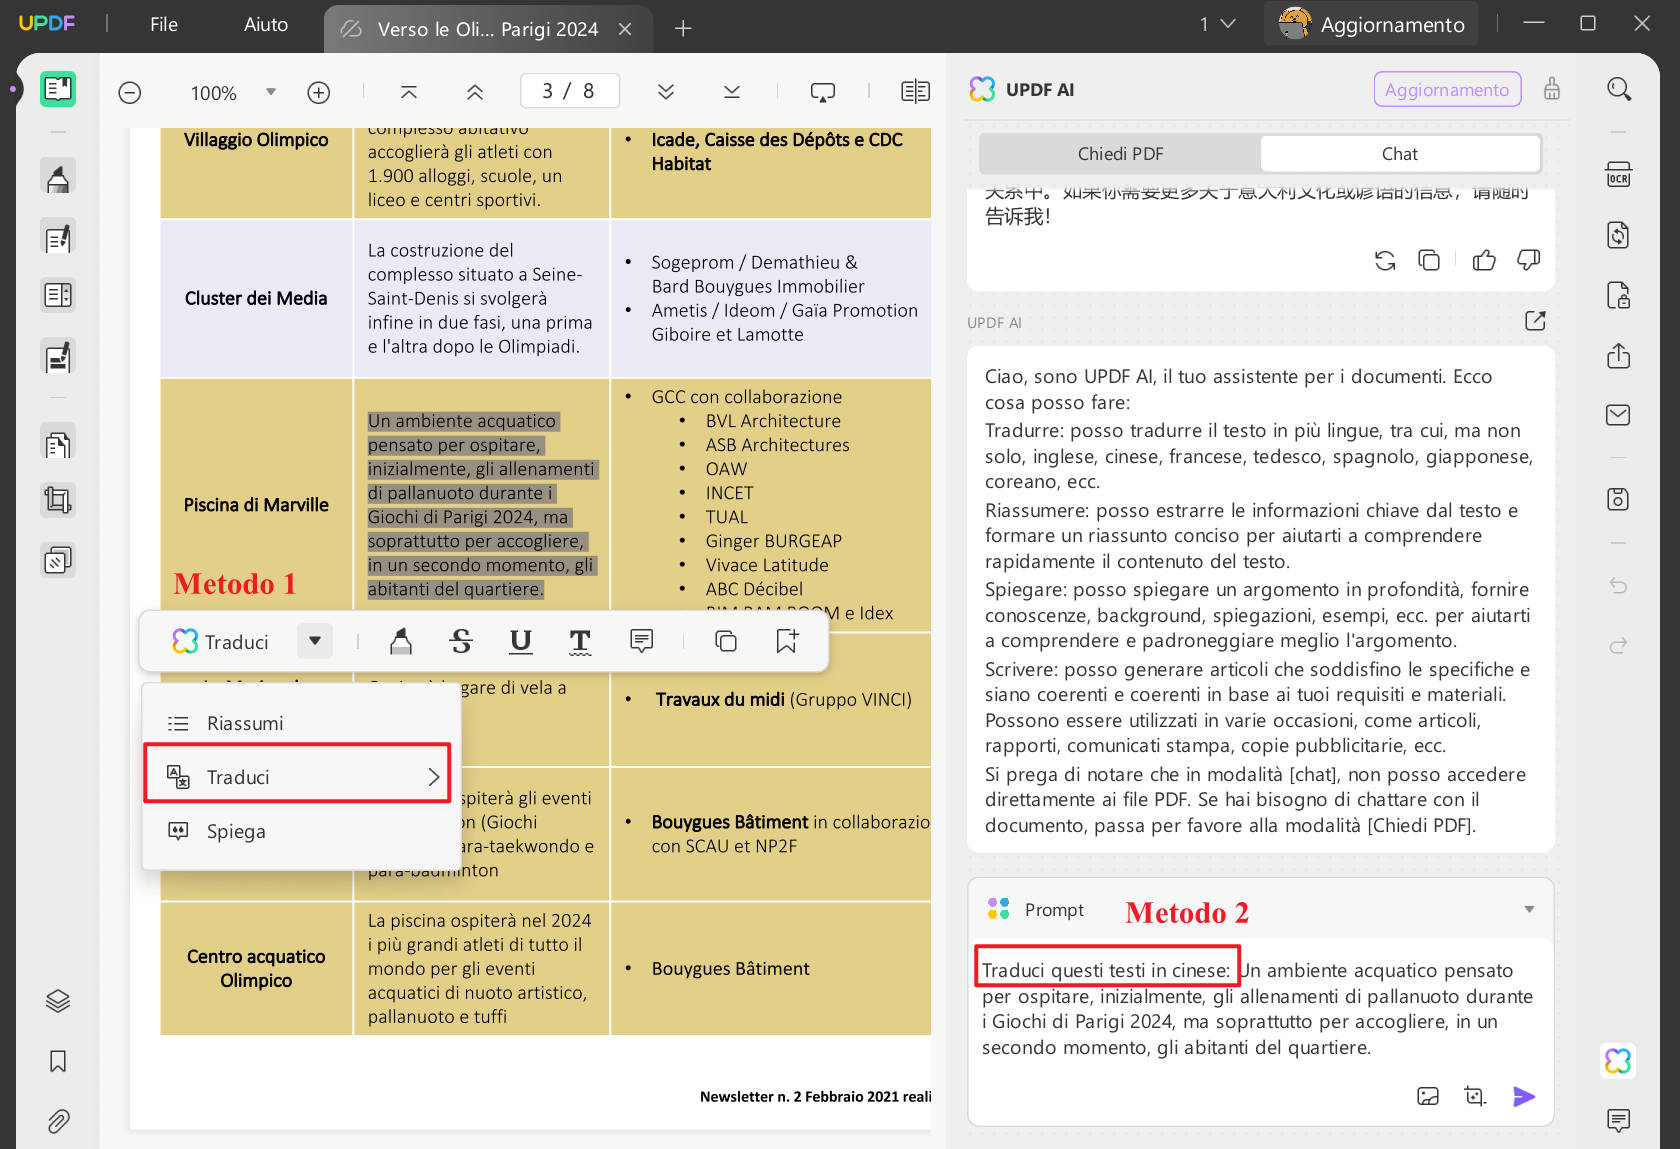Apply squiggly underline T icon
The width and height of the screenshot is (1680, 1149).
click(580, 641)
